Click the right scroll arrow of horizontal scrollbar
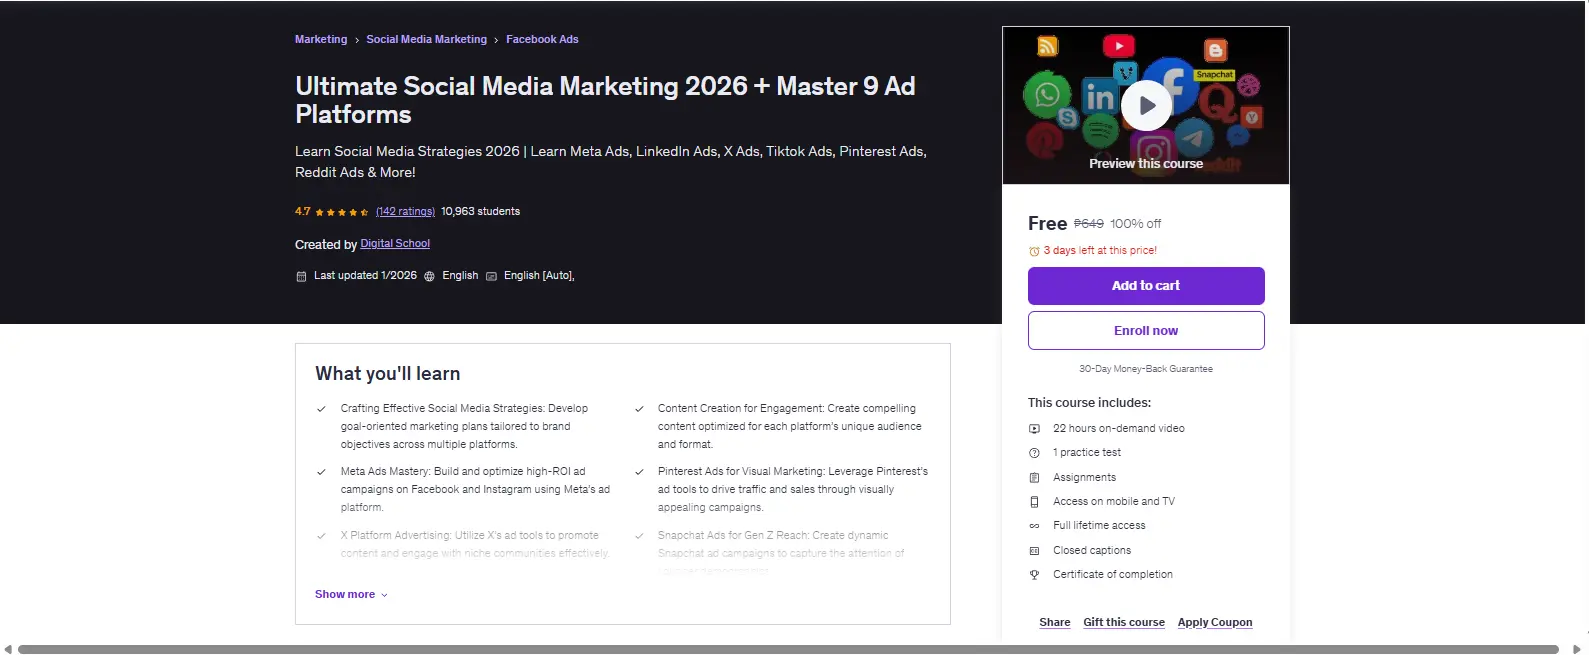Viewport: 1589px width, 655px height. click(x=1577, y=649)
